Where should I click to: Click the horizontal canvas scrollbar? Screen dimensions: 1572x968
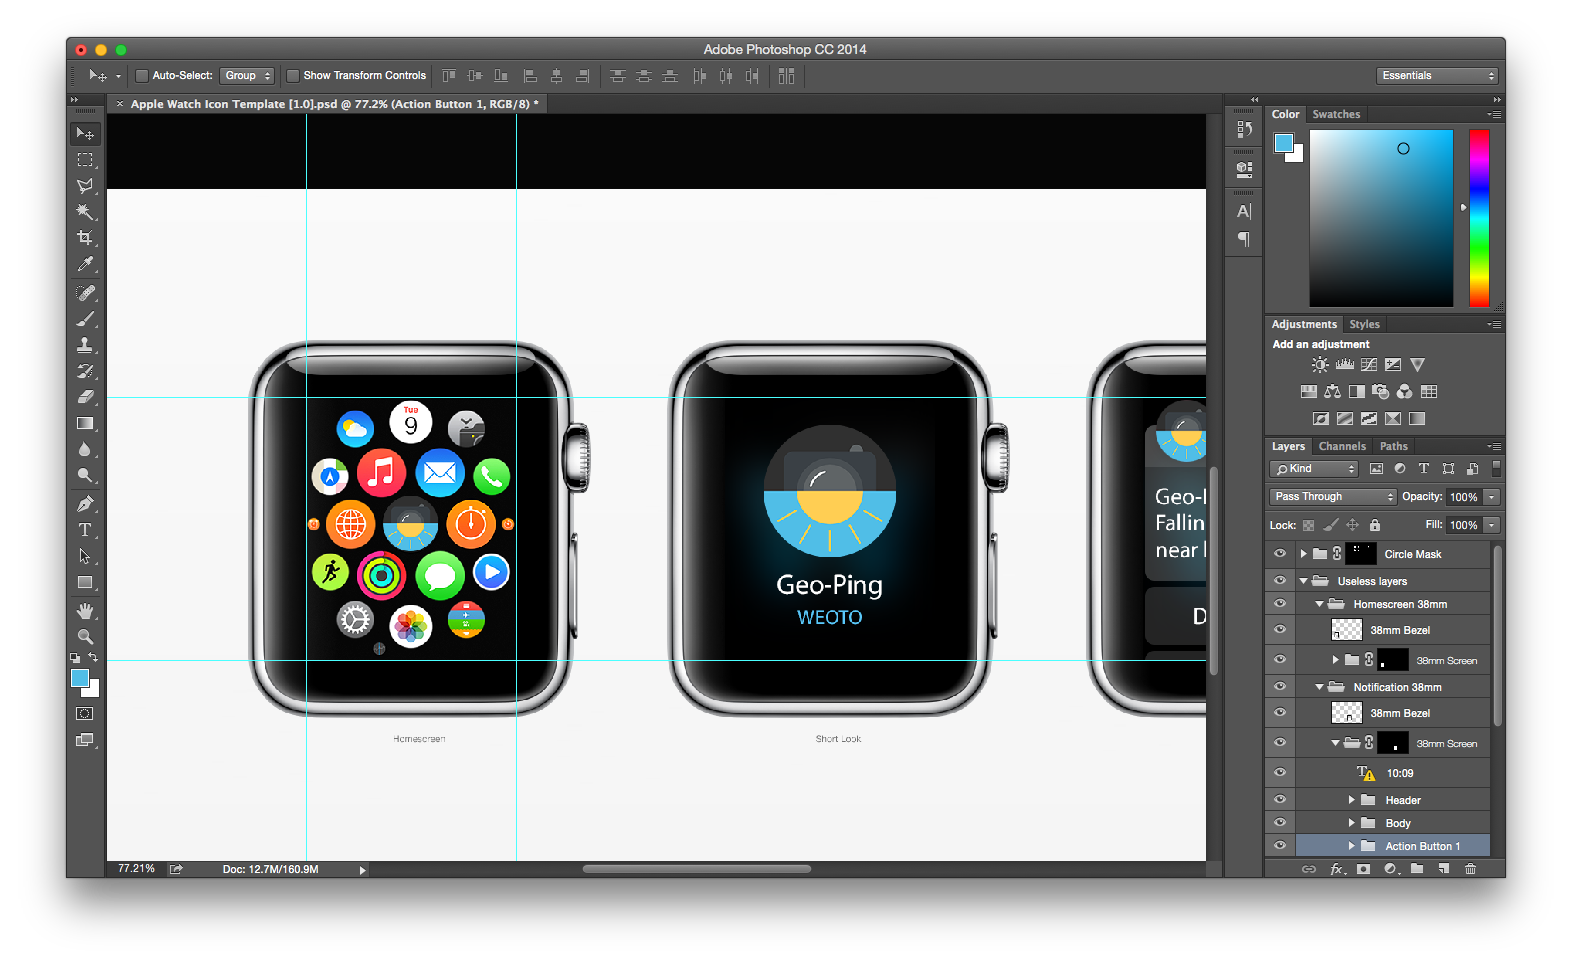[696, 869]
